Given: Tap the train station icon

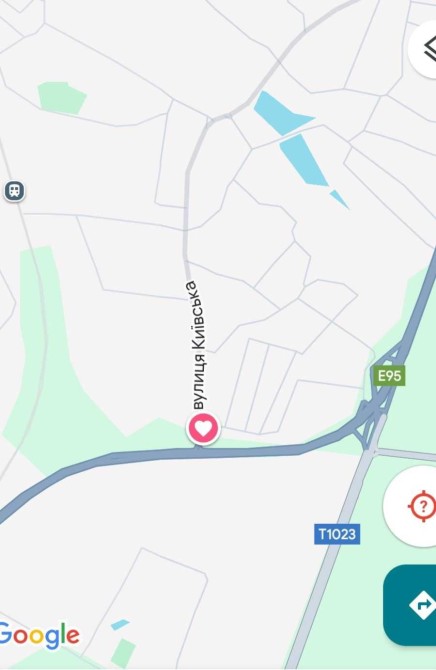Looking at the screenshot, I should [x=15, y=191].
